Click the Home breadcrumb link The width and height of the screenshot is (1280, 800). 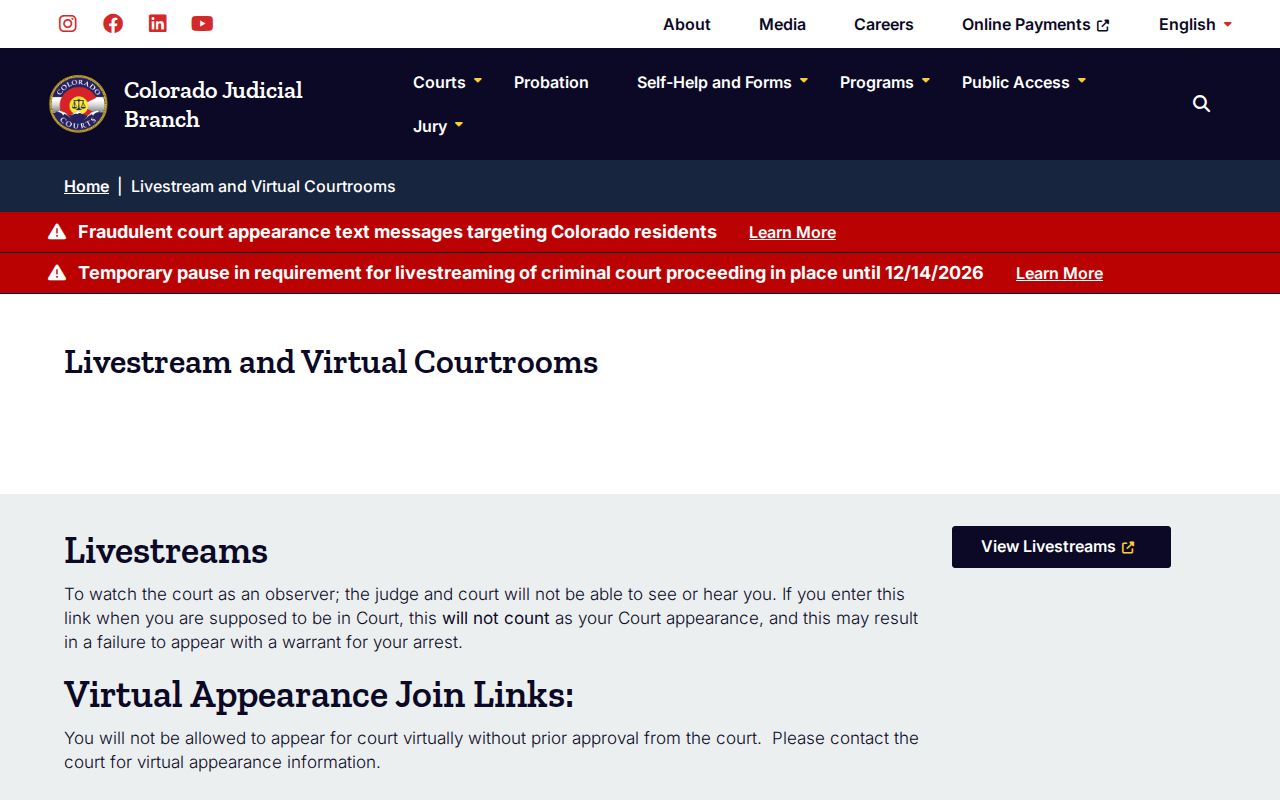pos(86,186)
